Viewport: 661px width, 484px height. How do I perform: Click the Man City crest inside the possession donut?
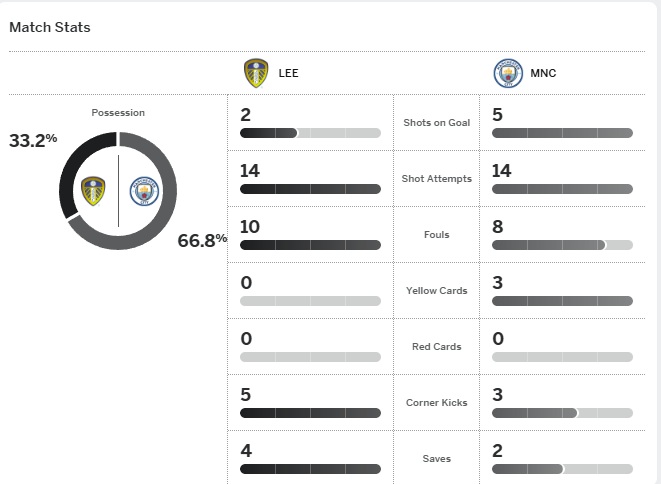coord(144,191)
